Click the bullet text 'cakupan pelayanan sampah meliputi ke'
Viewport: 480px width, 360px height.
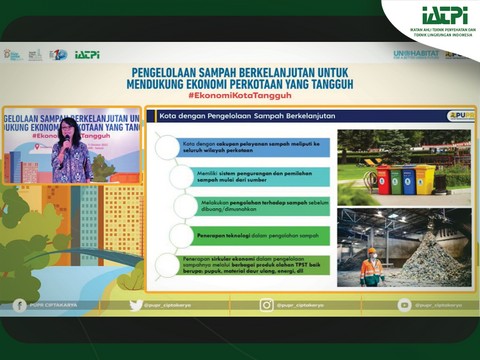(x=268, y=144)
